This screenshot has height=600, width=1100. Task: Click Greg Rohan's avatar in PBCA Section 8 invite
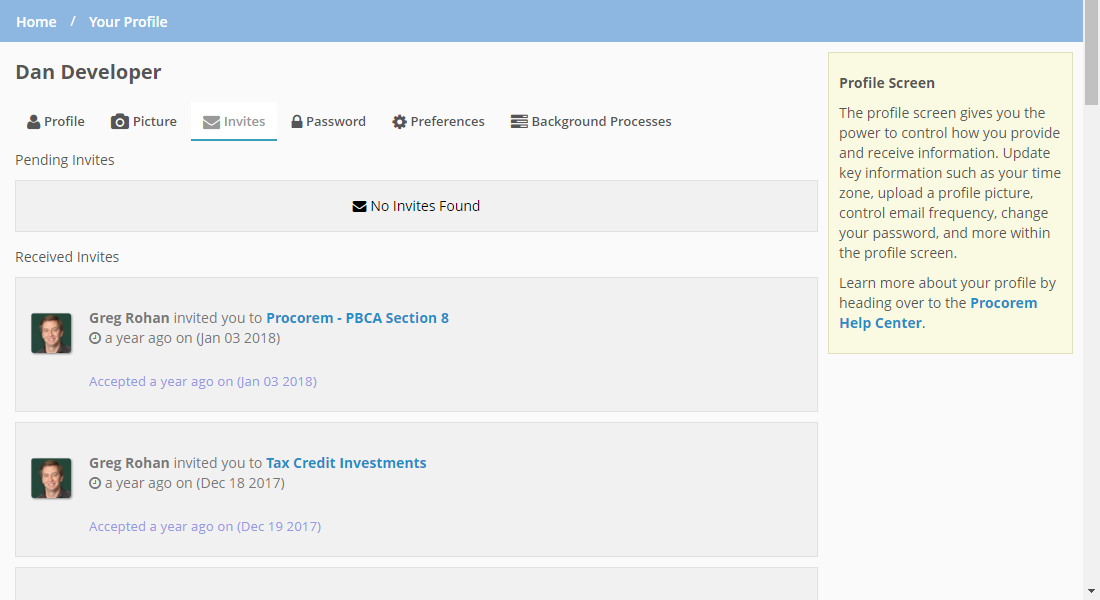coord(51,333)
